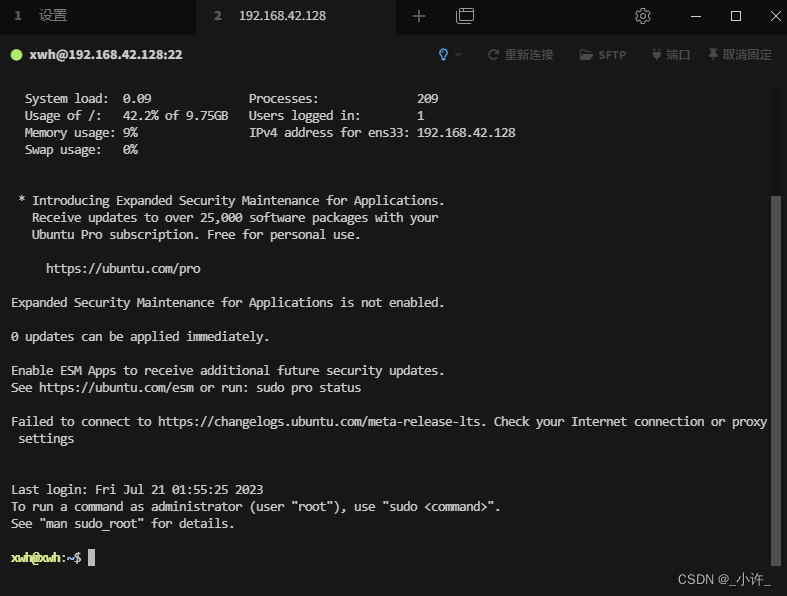
Task: Click the https://ubuntu.com/esm URL
Action: (116, 388)
